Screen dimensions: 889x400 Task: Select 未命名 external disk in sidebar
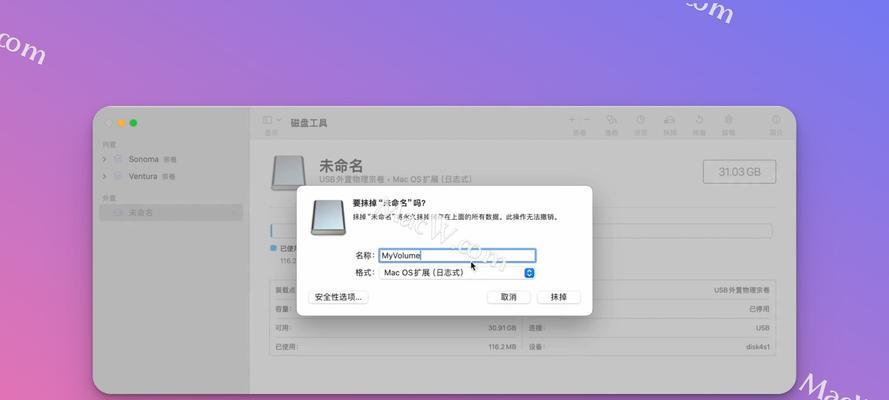(171, 212)
